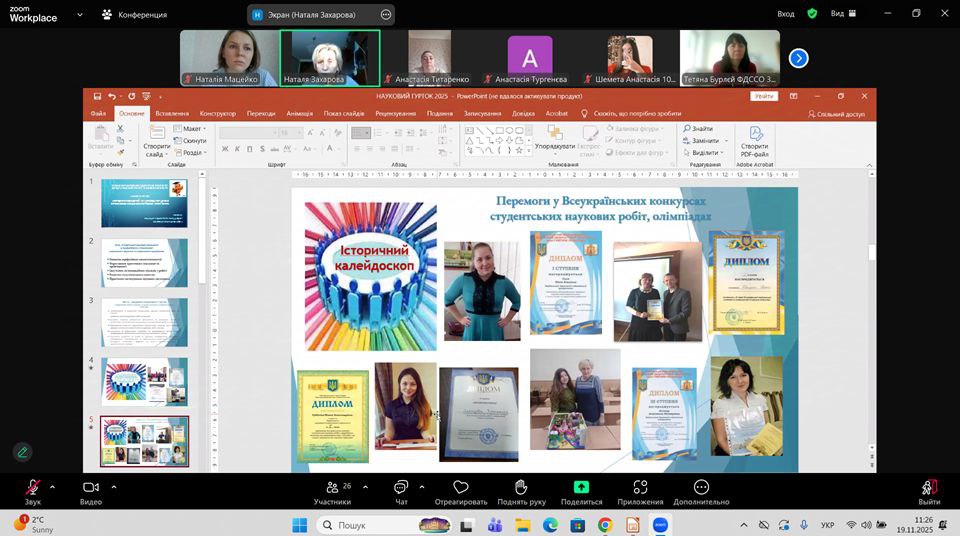The width and height of the screenshot is (961, 536).
Task: Open the Apps (Приложения) icon
Action: pos(640,487)
